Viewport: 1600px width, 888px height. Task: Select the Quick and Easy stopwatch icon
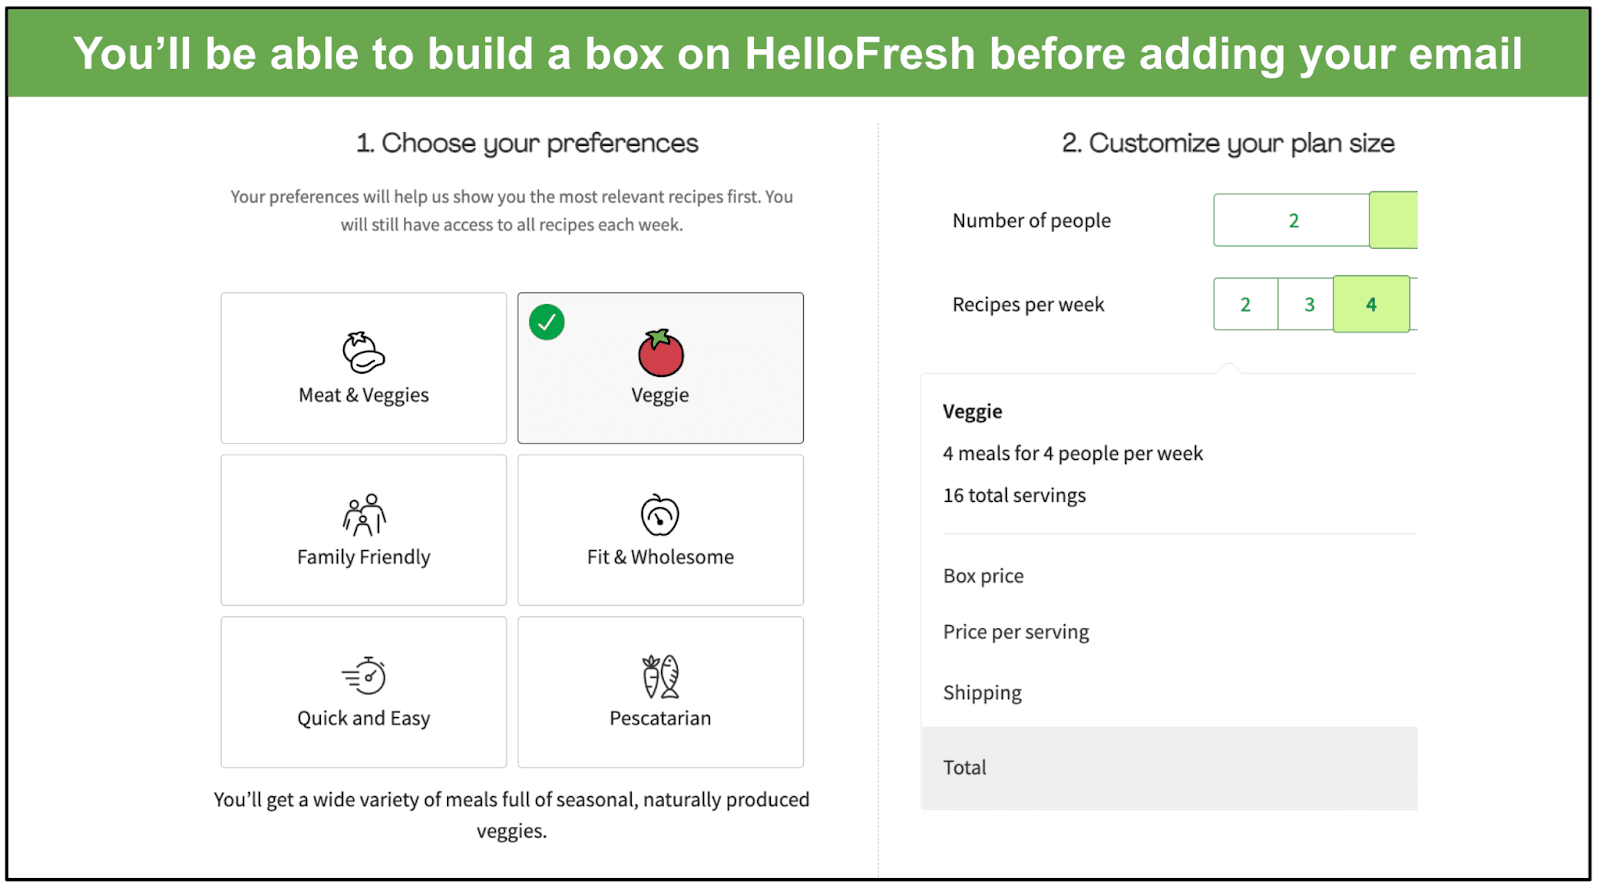[364, 676]
